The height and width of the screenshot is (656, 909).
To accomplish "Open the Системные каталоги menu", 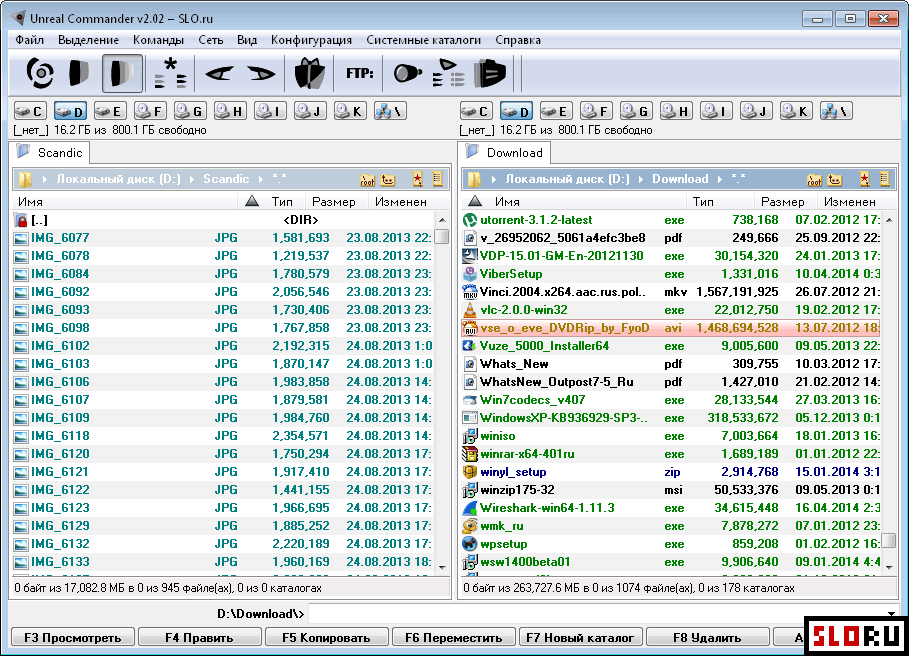I will point(423,40).
